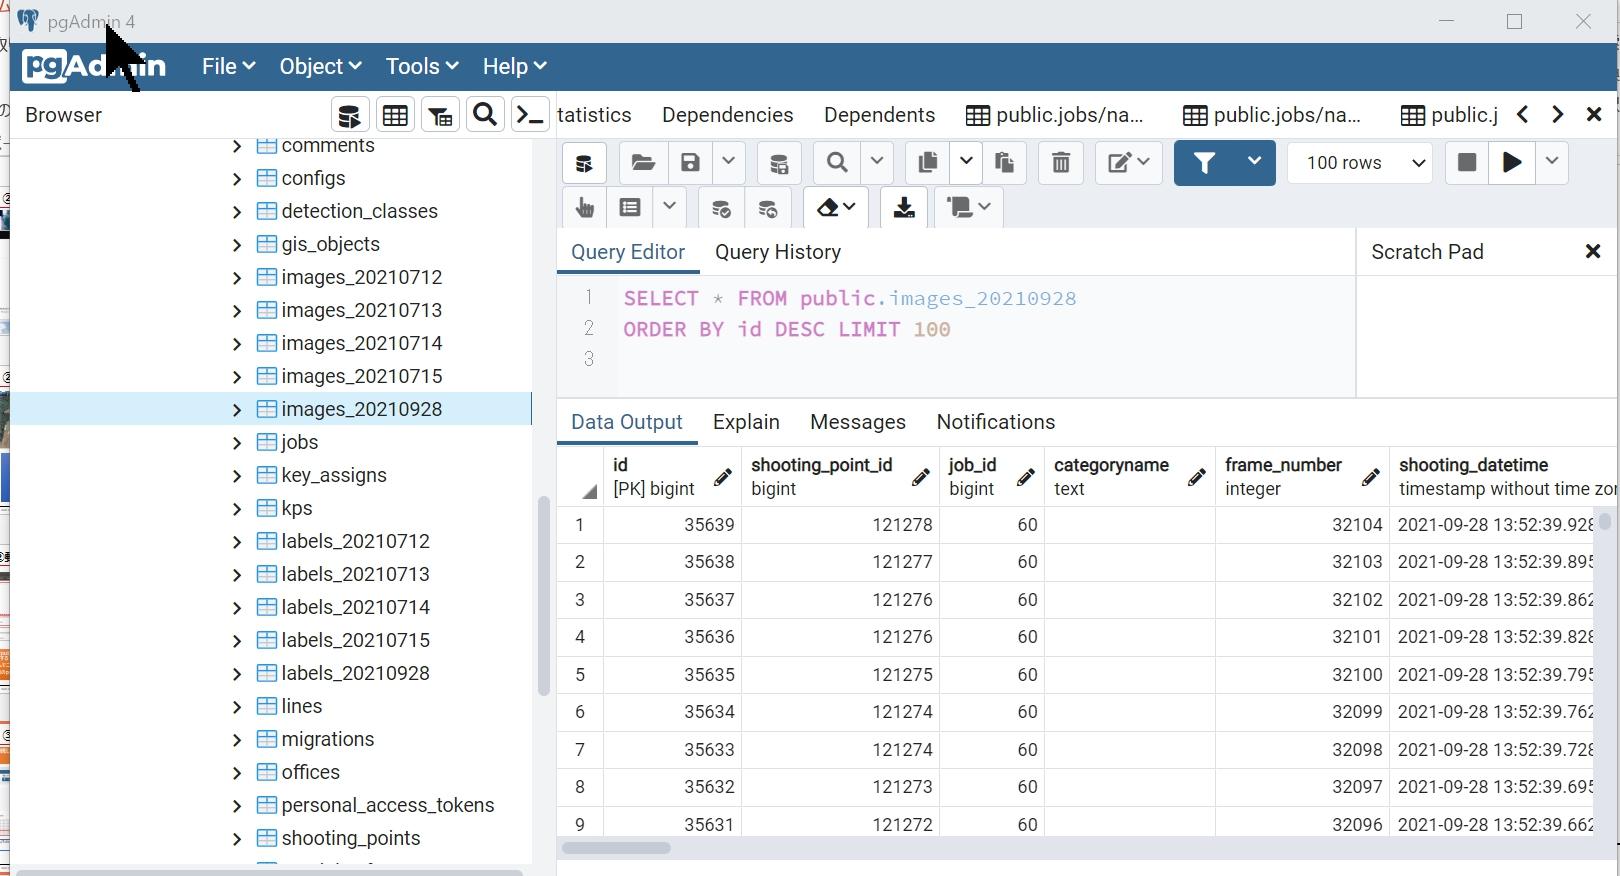
Task: Open Copy options dropdown arrow
Action: click(x=966, y=163)
